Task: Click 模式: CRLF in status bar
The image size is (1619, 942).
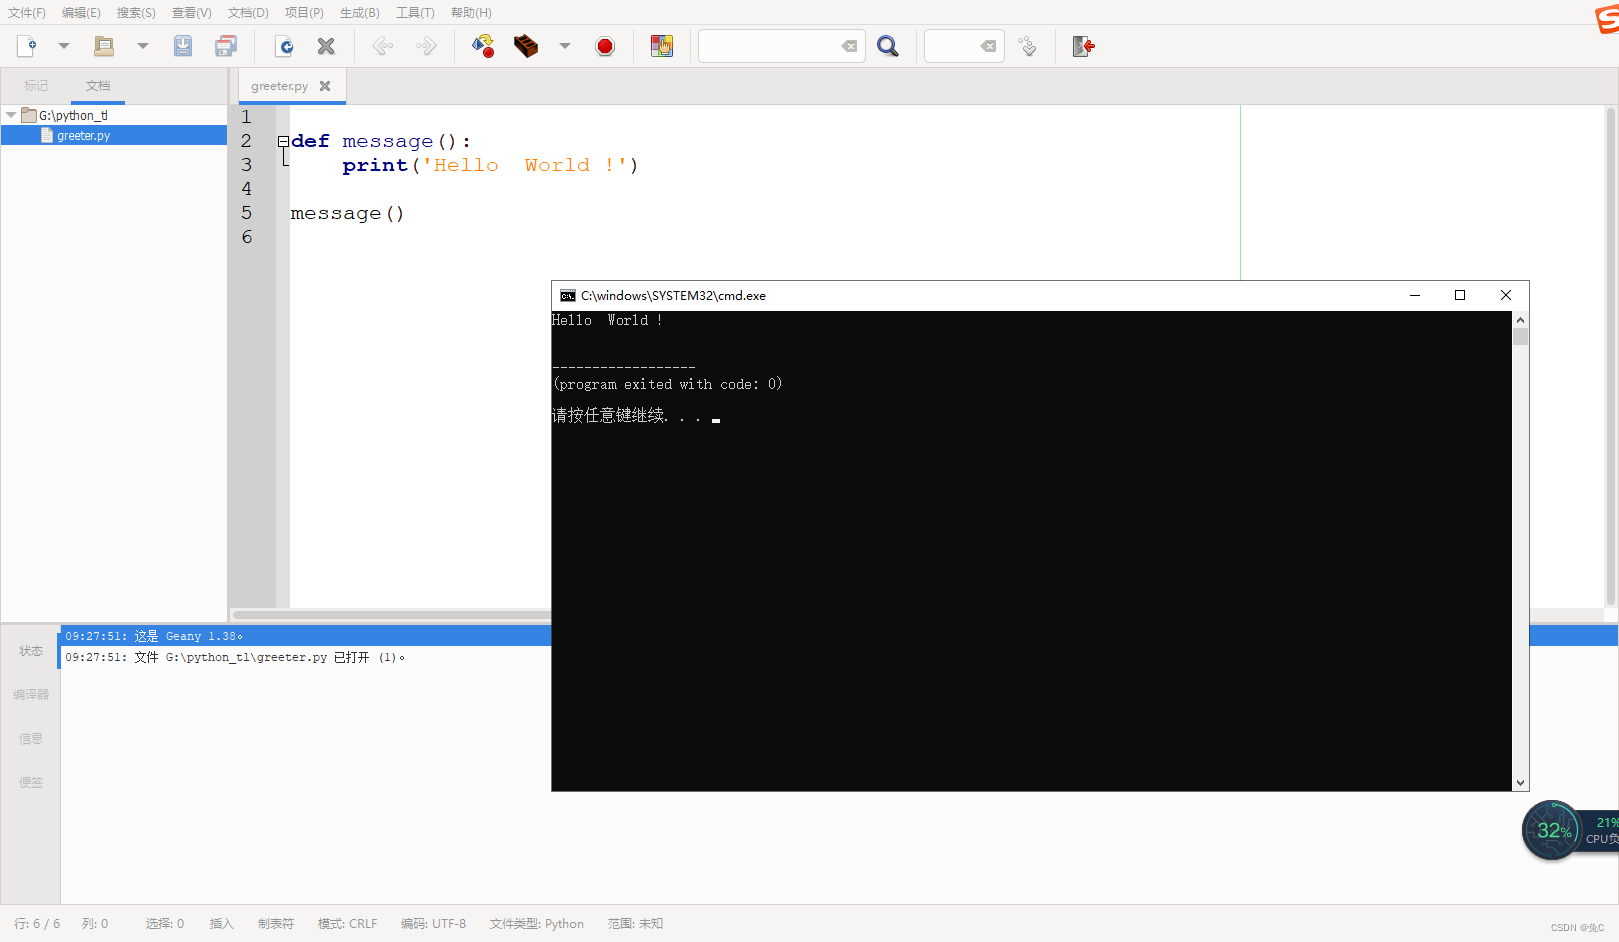Action: 347,924
